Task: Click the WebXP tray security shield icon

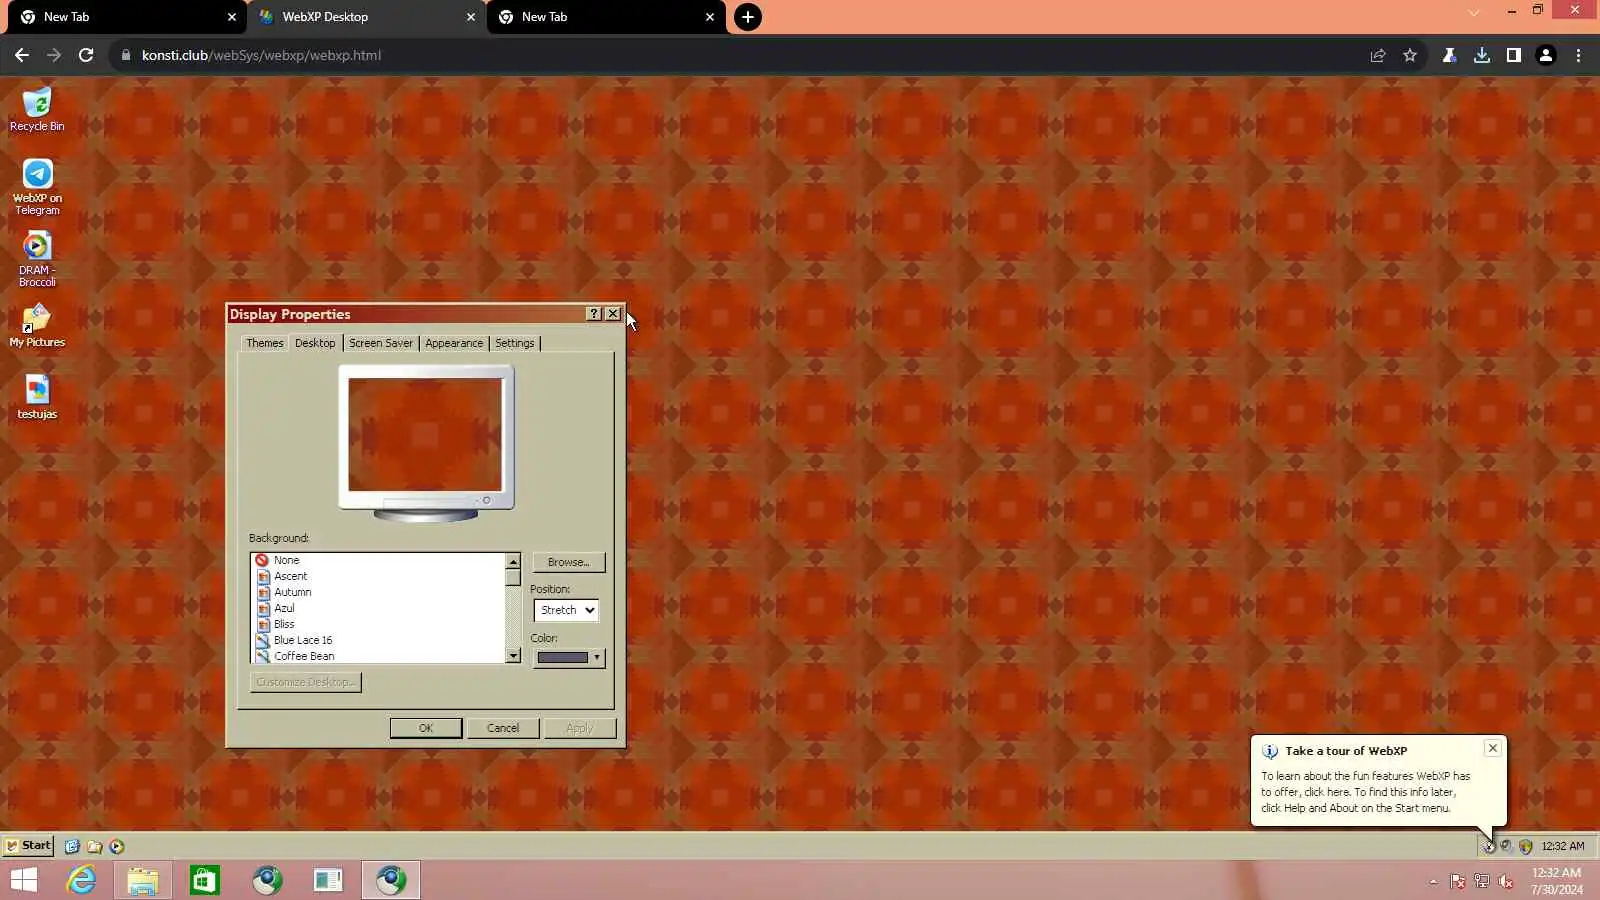Action: [x=1526, y=846]
